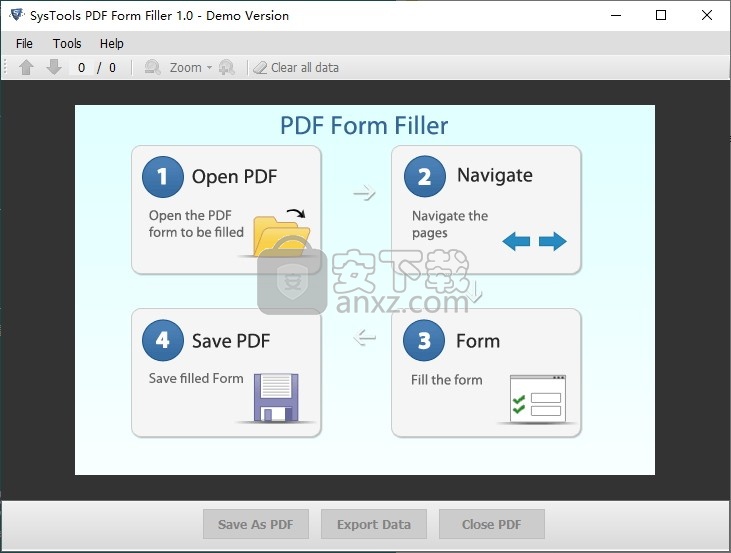Click 'Save filled Form' text
Image resolution: width=731 pixels, height=553 pixels.
(x=196, y=378)
